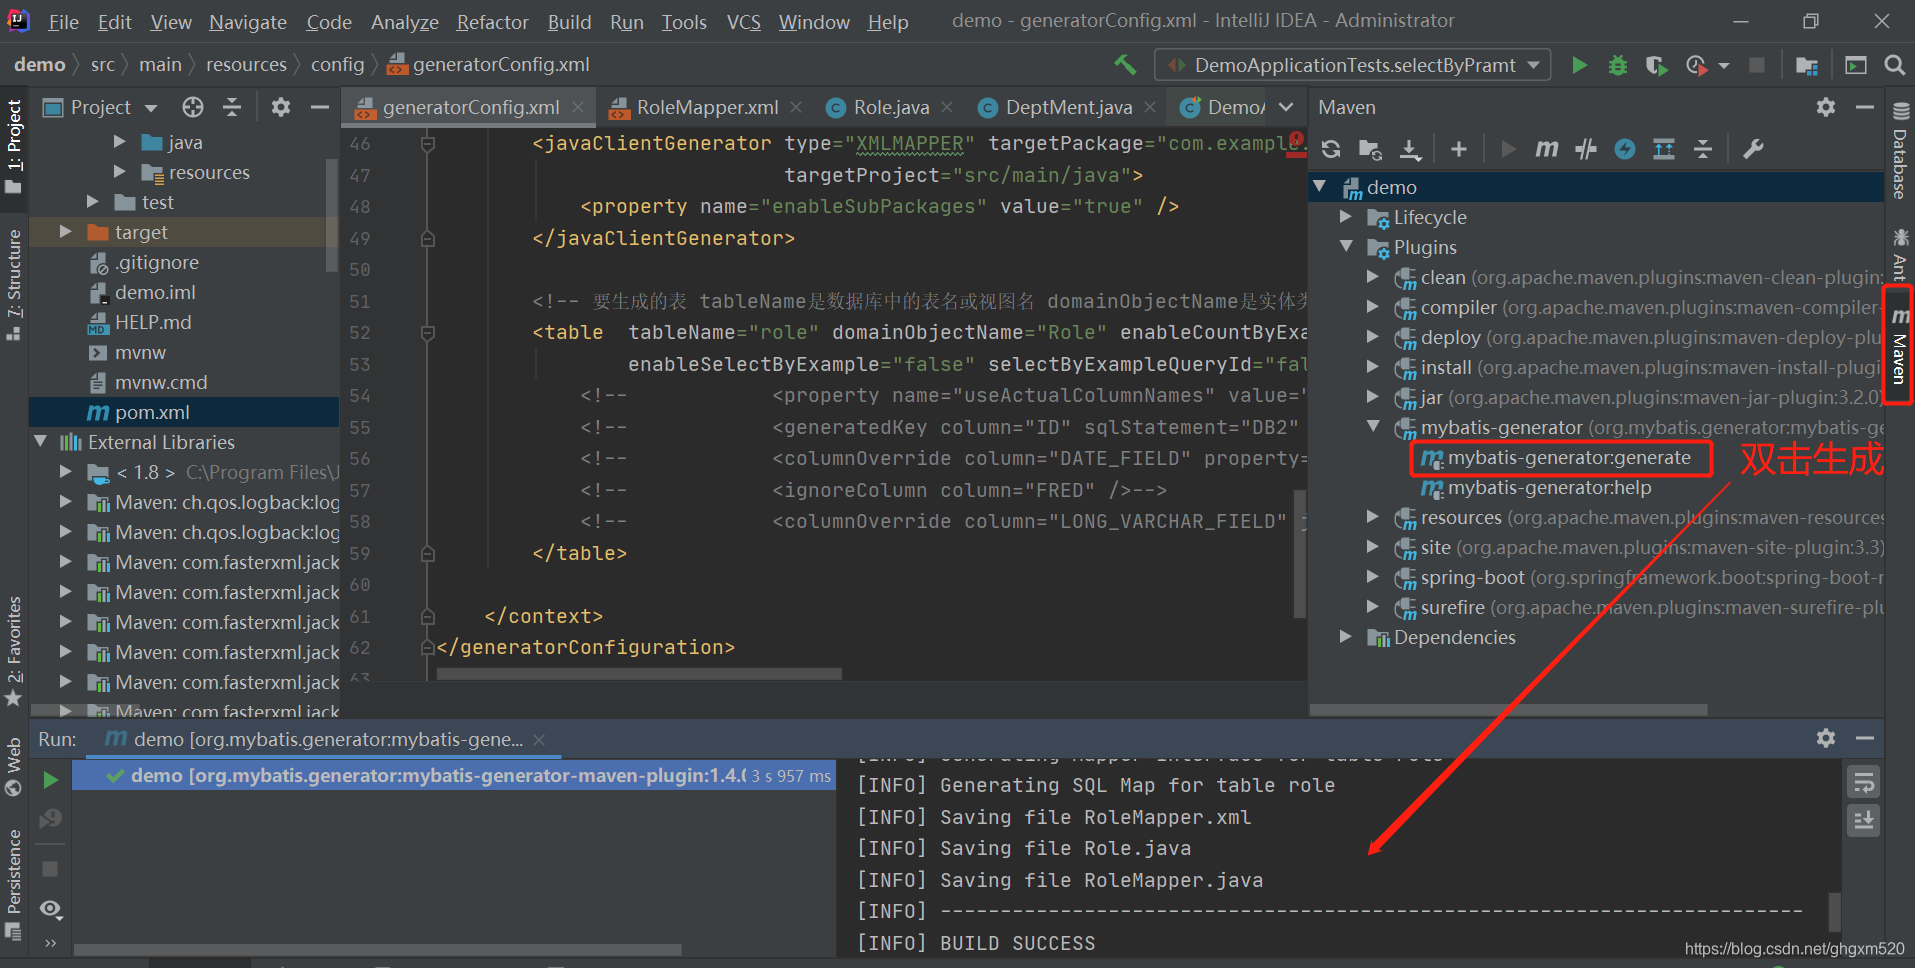Start debugging with the bug icon
The width and height of the screenshot is (1915, 968).
point(1617,65)
